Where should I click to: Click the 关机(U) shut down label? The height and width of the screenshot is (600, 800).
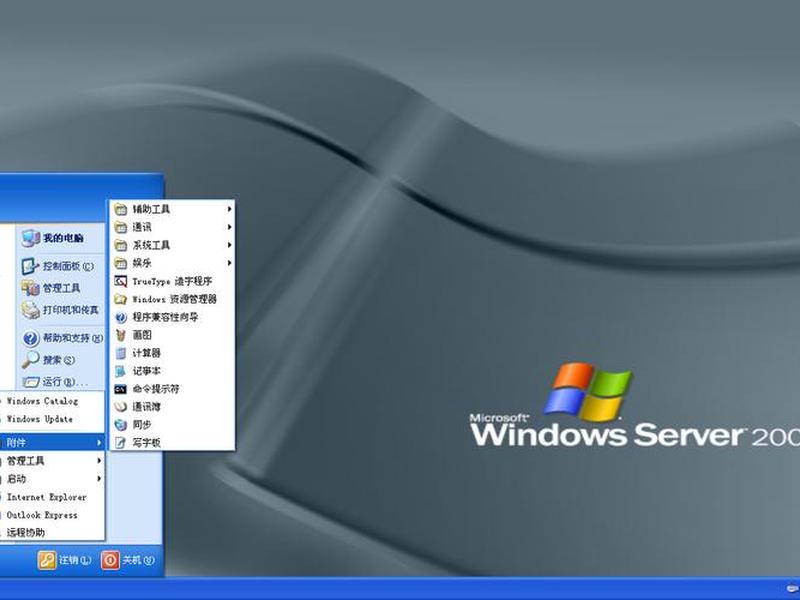[138, 560]
